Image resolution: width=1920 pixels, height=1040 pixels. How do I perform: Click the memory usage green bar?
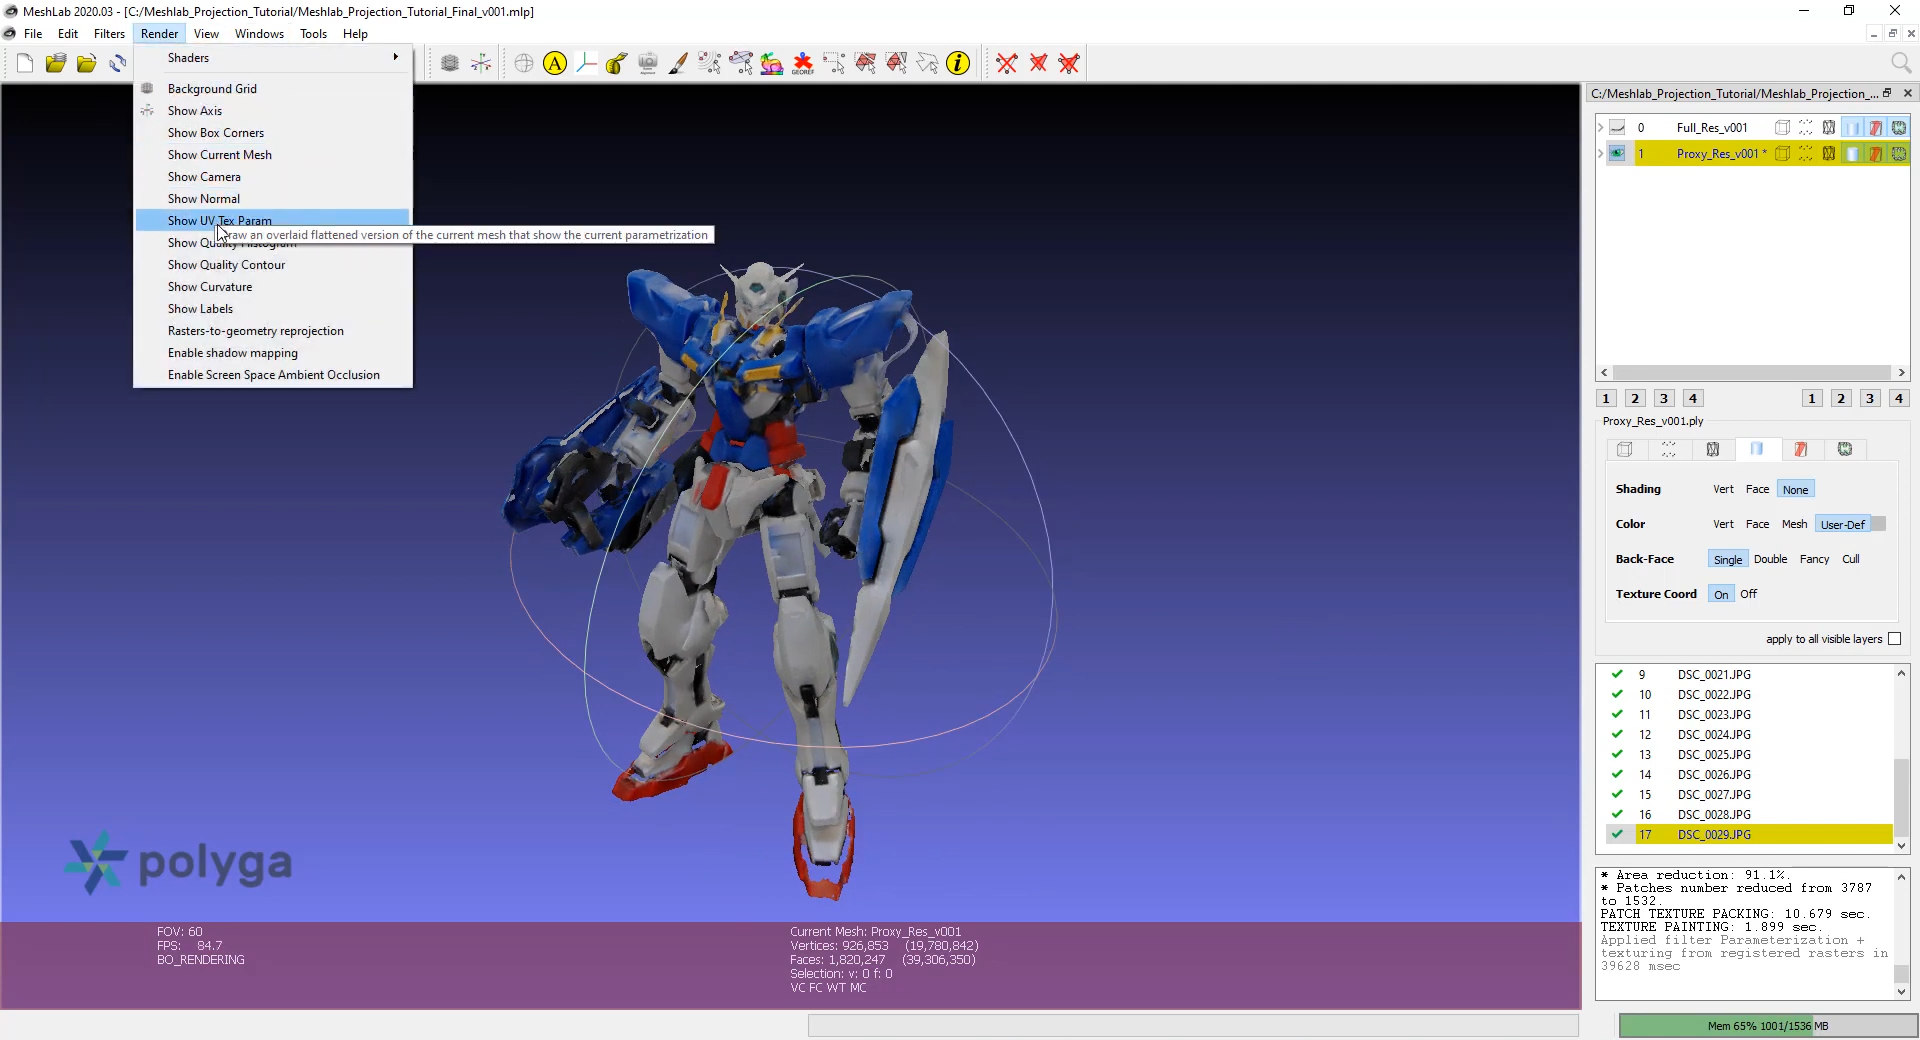pyautogui.click(x=1767, y=1025)
